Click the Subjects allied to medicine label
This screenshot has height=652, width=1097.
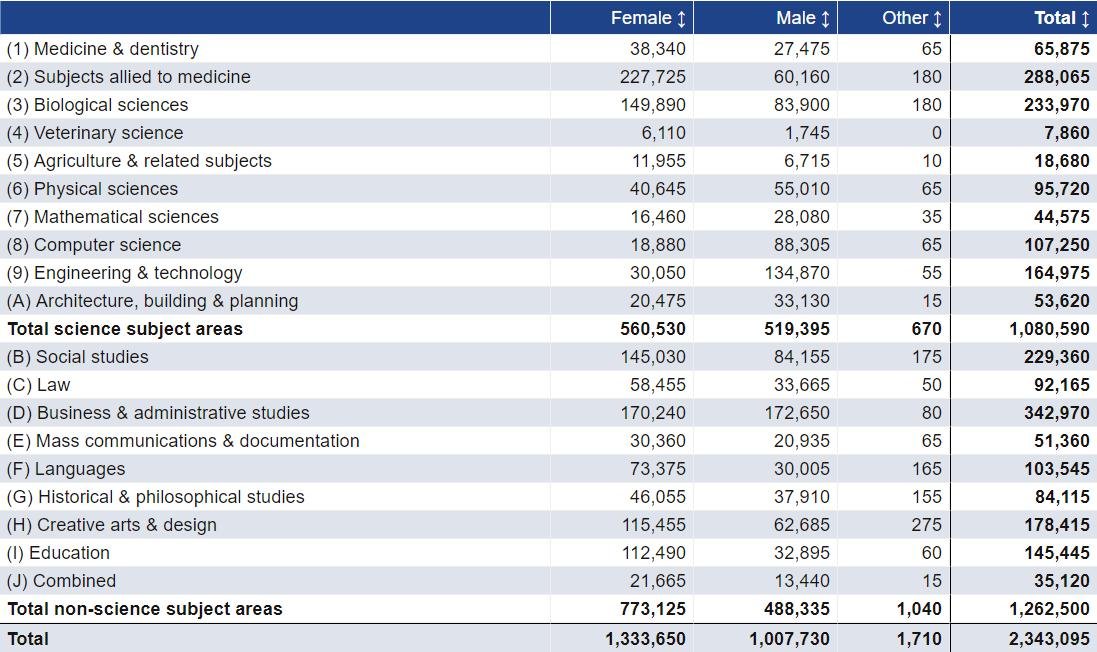(x=129, y=77)
